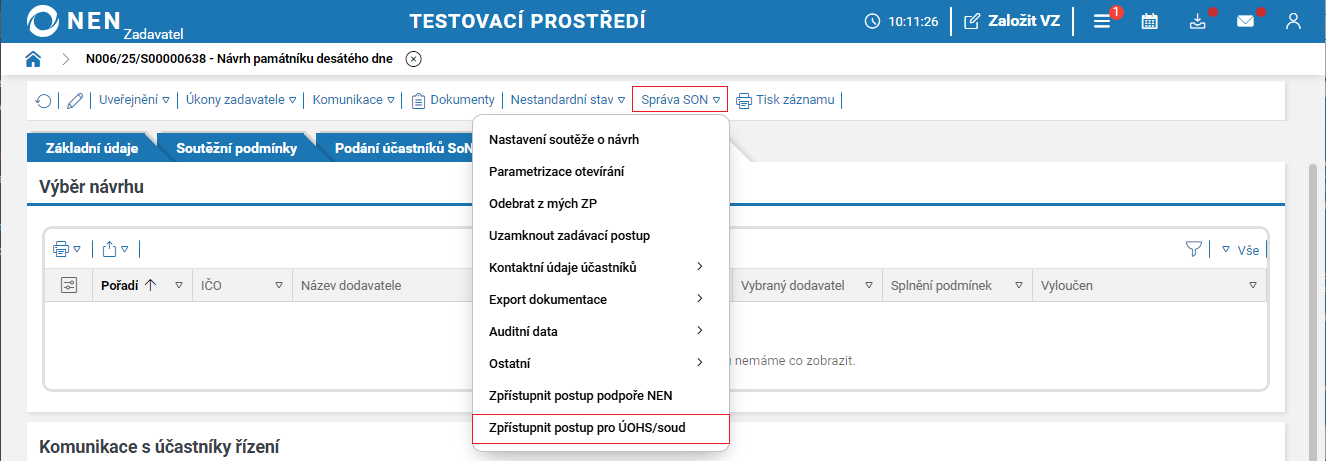Image resolution: width=1326 pixels, height=461 pixels.
Task: Click the filter funnel icon in the table
Action: tap(1193, 249)
